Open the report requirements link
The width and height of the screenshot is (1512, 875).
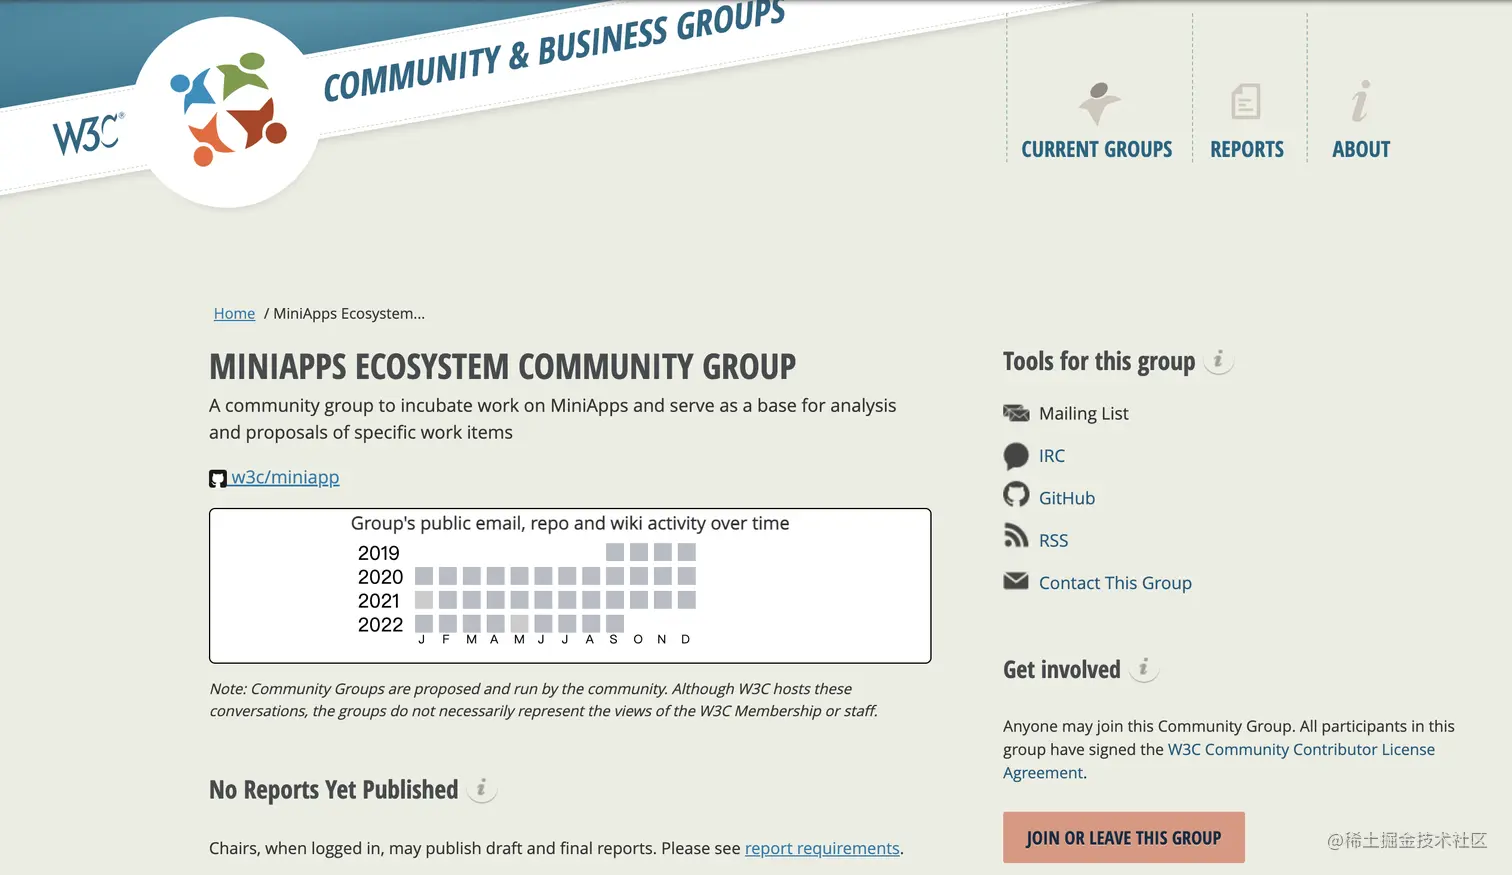click(x=822, y=848)
